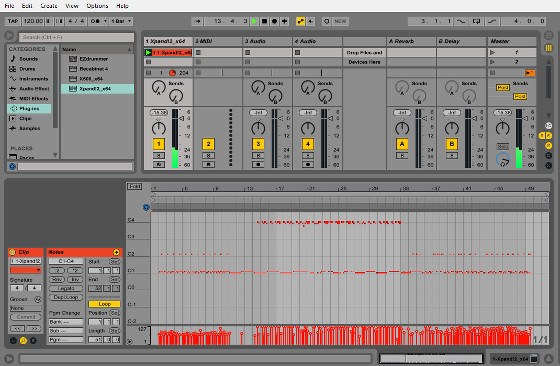The height and width of the screenshot is (366, 560).
Task: Toggle the browser show/hide triangle button
Action: click(9, 36)
